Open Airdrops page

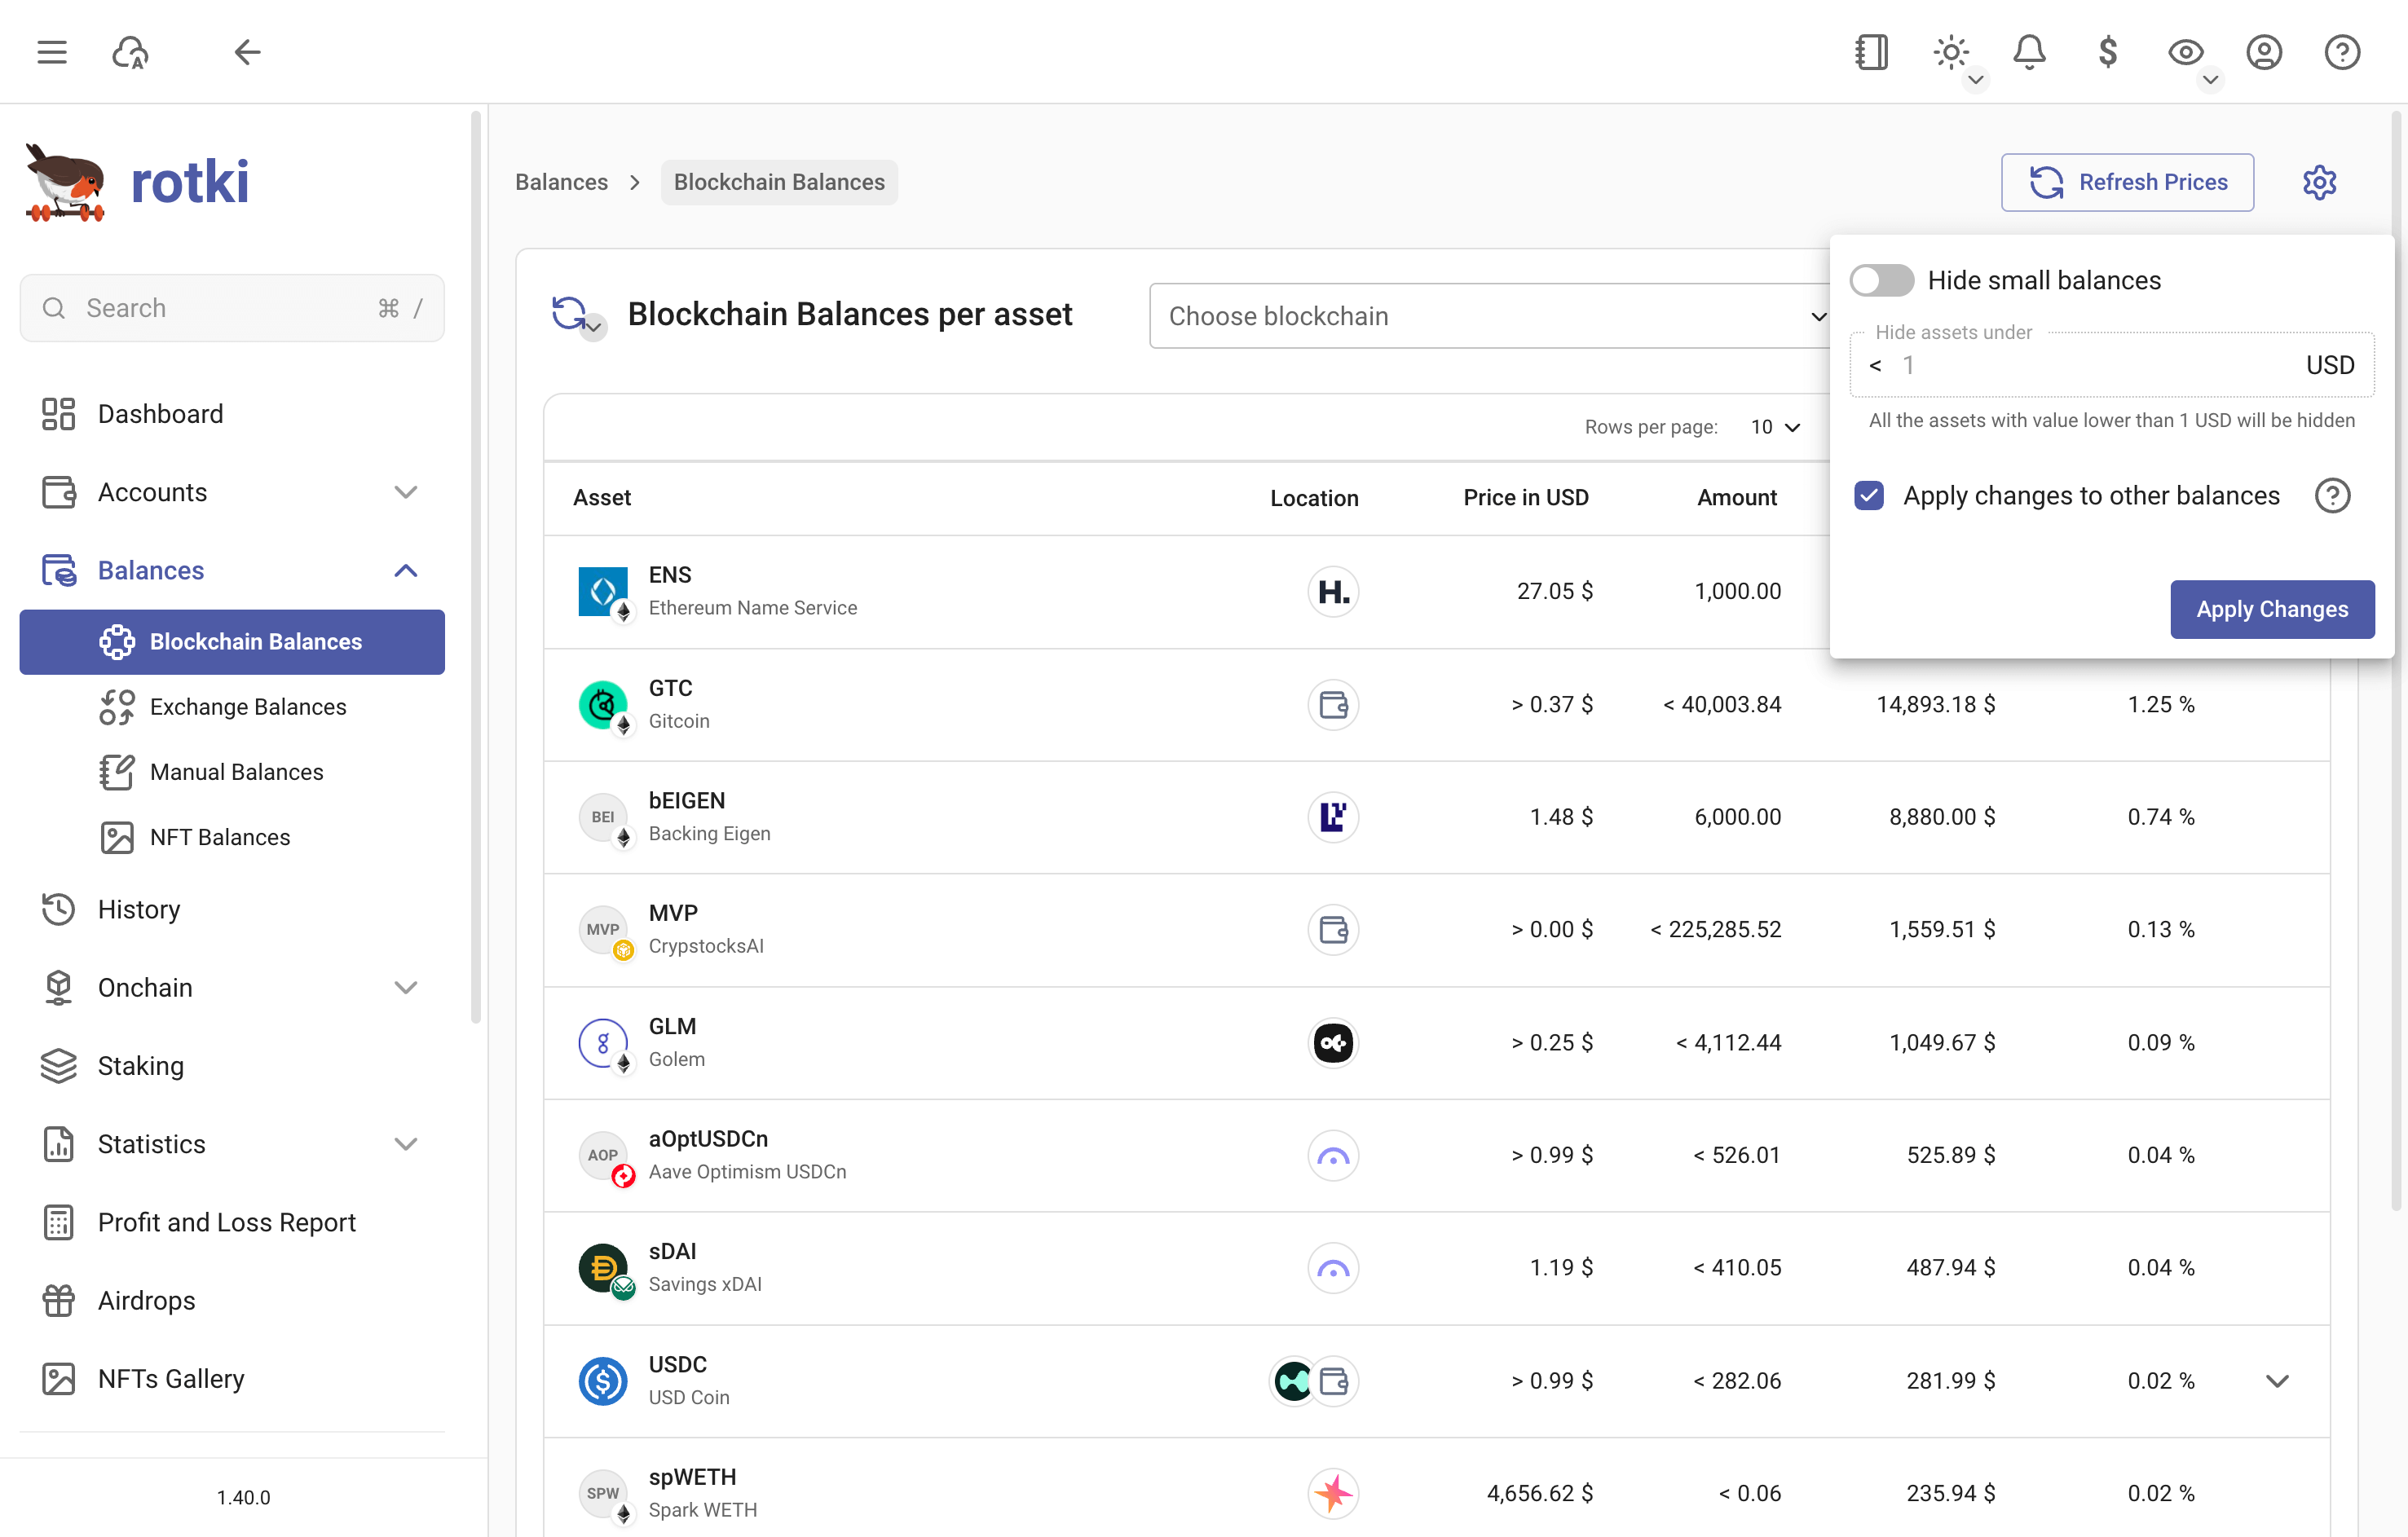[x=232, y=1300]
